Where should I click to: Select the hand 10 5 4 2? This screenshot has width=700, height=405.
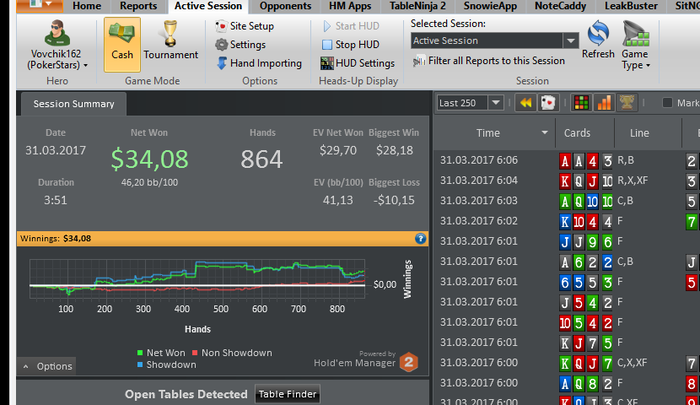[566, 322]
